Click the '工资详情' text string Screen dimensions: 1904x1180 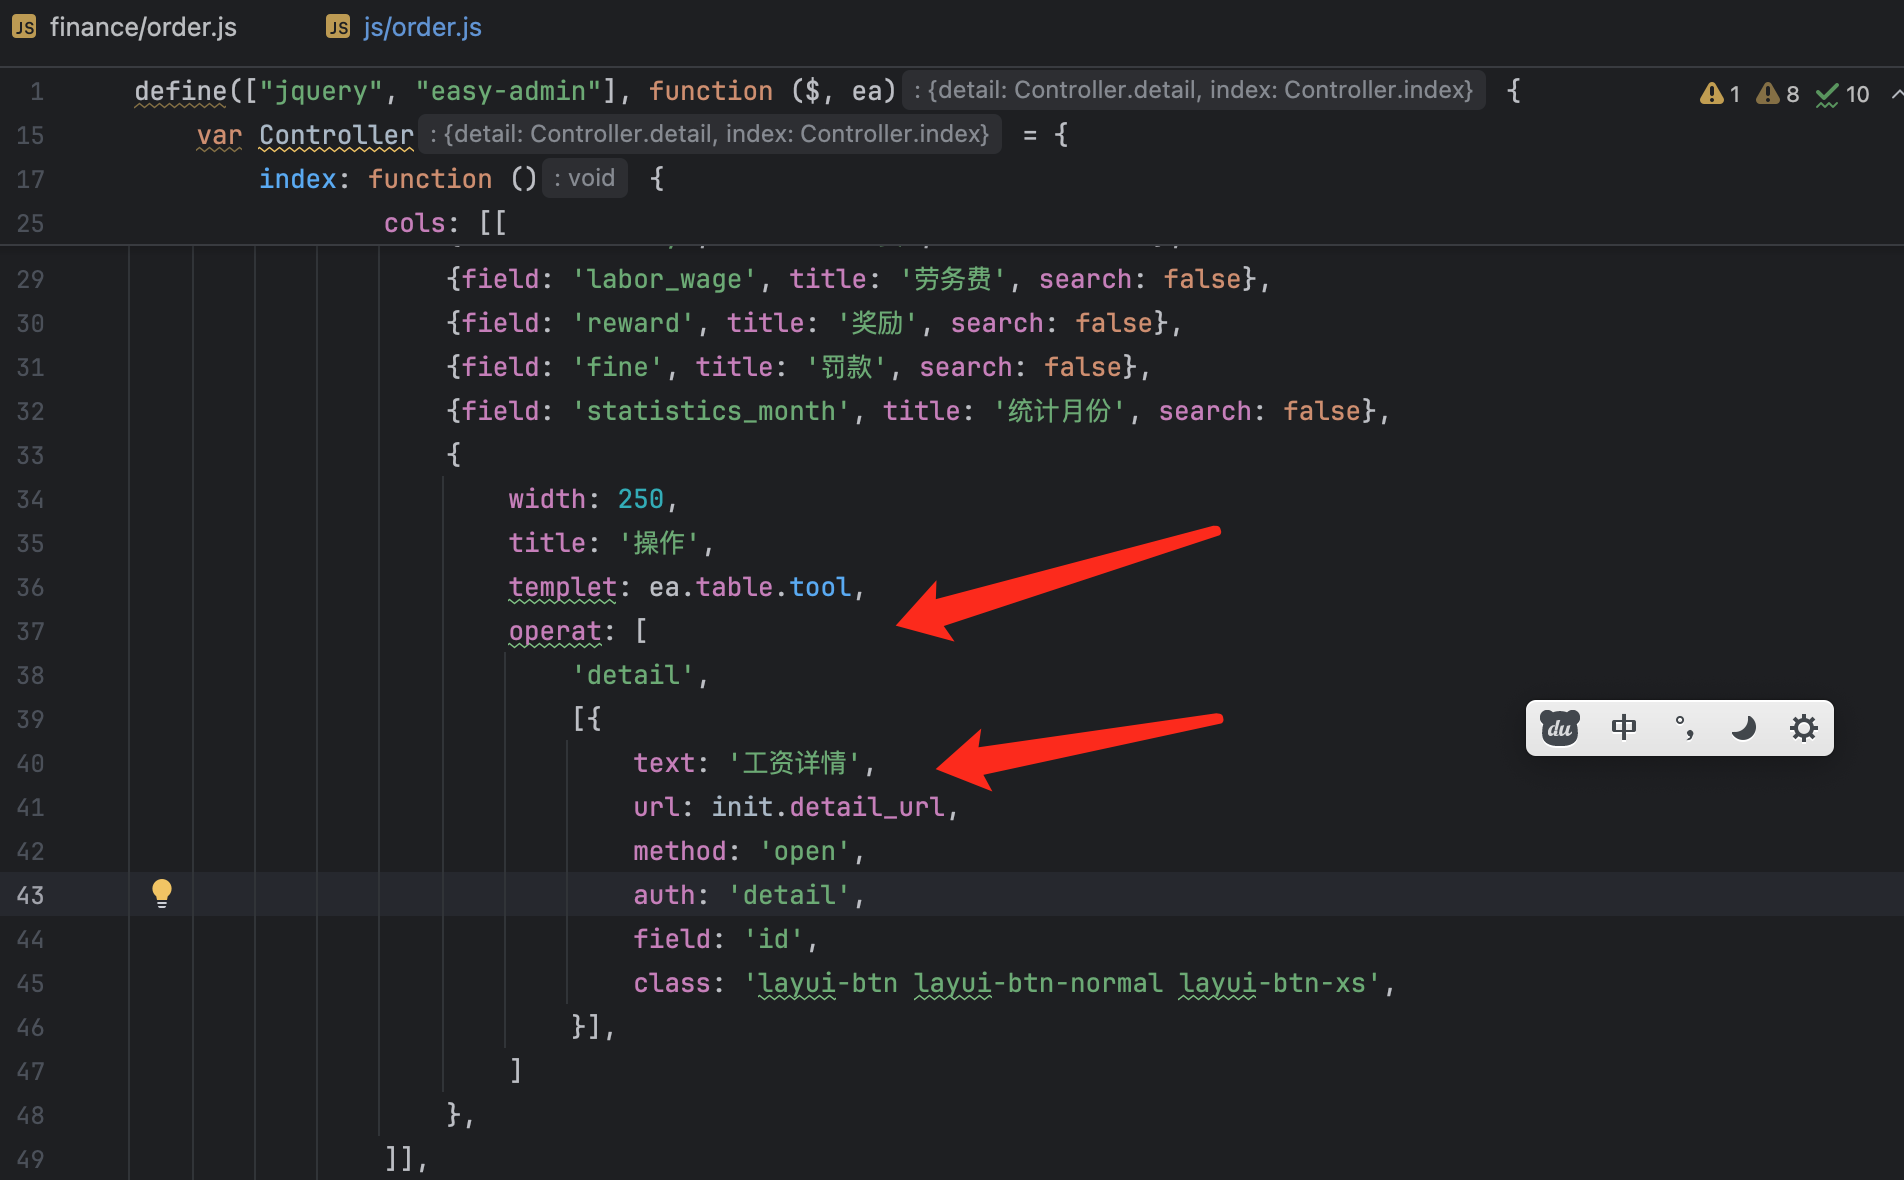[x=794, y=763]
